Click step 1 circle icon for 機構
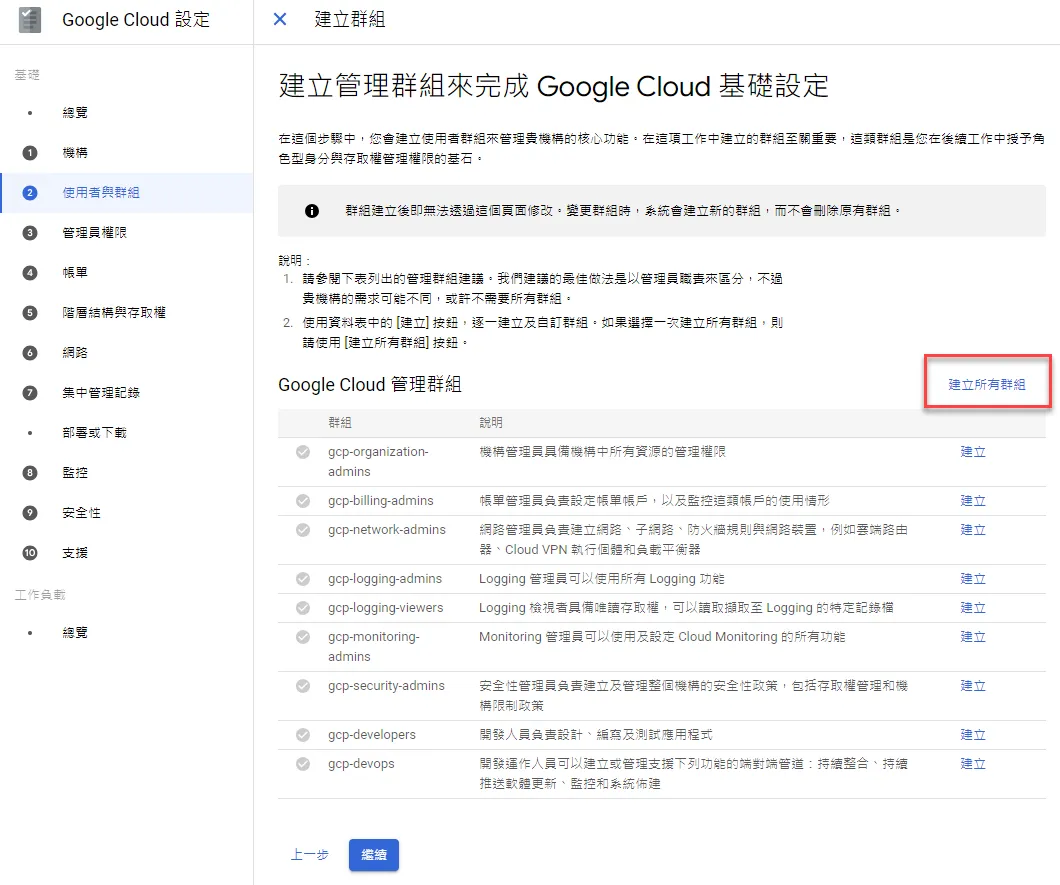The width and height of the screenshot is (1060, 885). point(30,153)
